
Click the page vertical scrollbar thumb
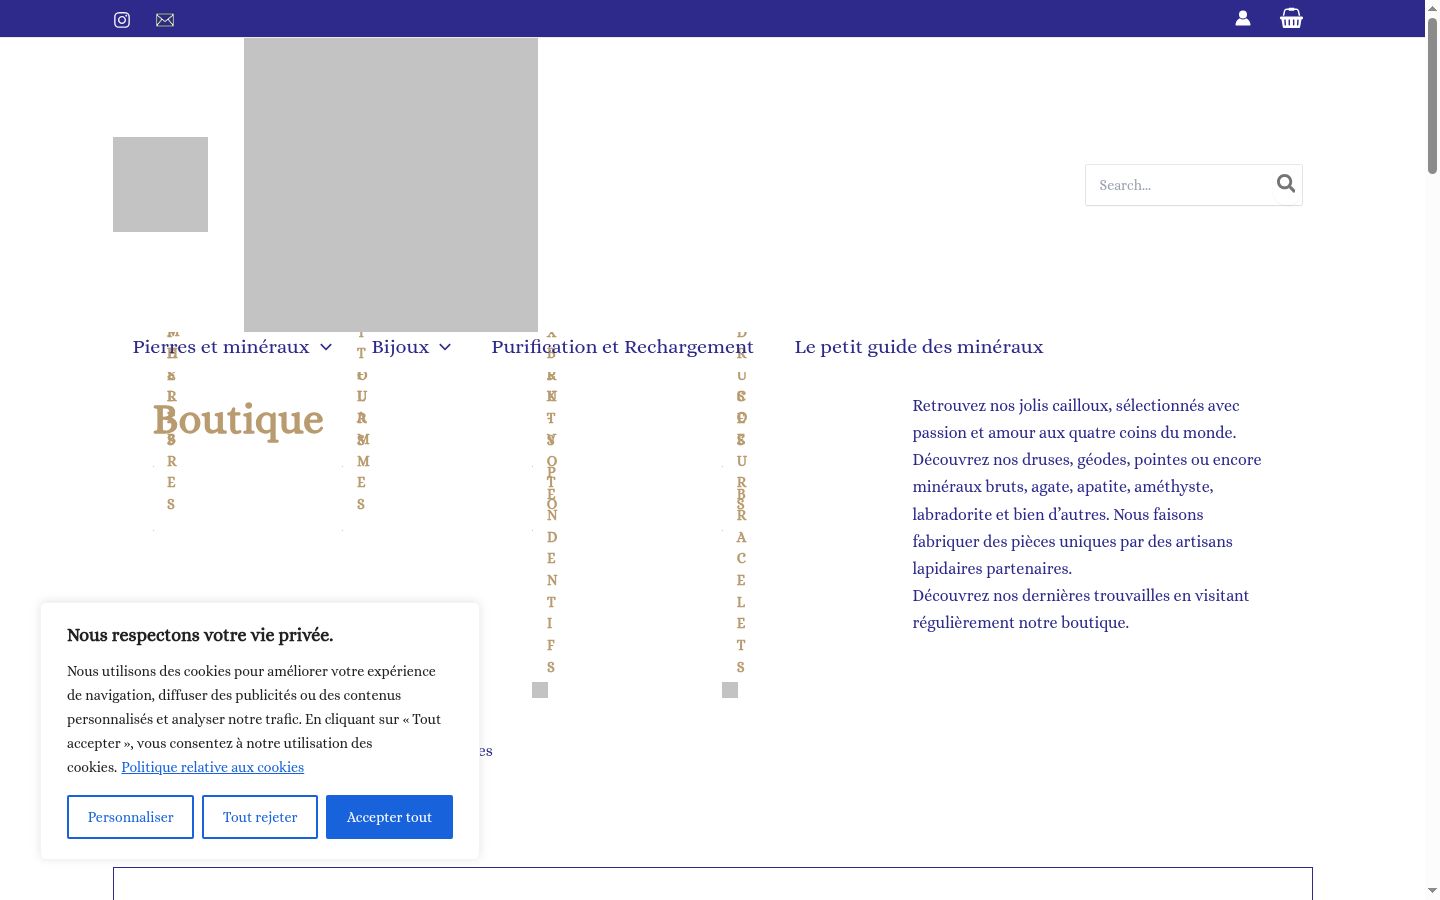[x=1432, y=95]
